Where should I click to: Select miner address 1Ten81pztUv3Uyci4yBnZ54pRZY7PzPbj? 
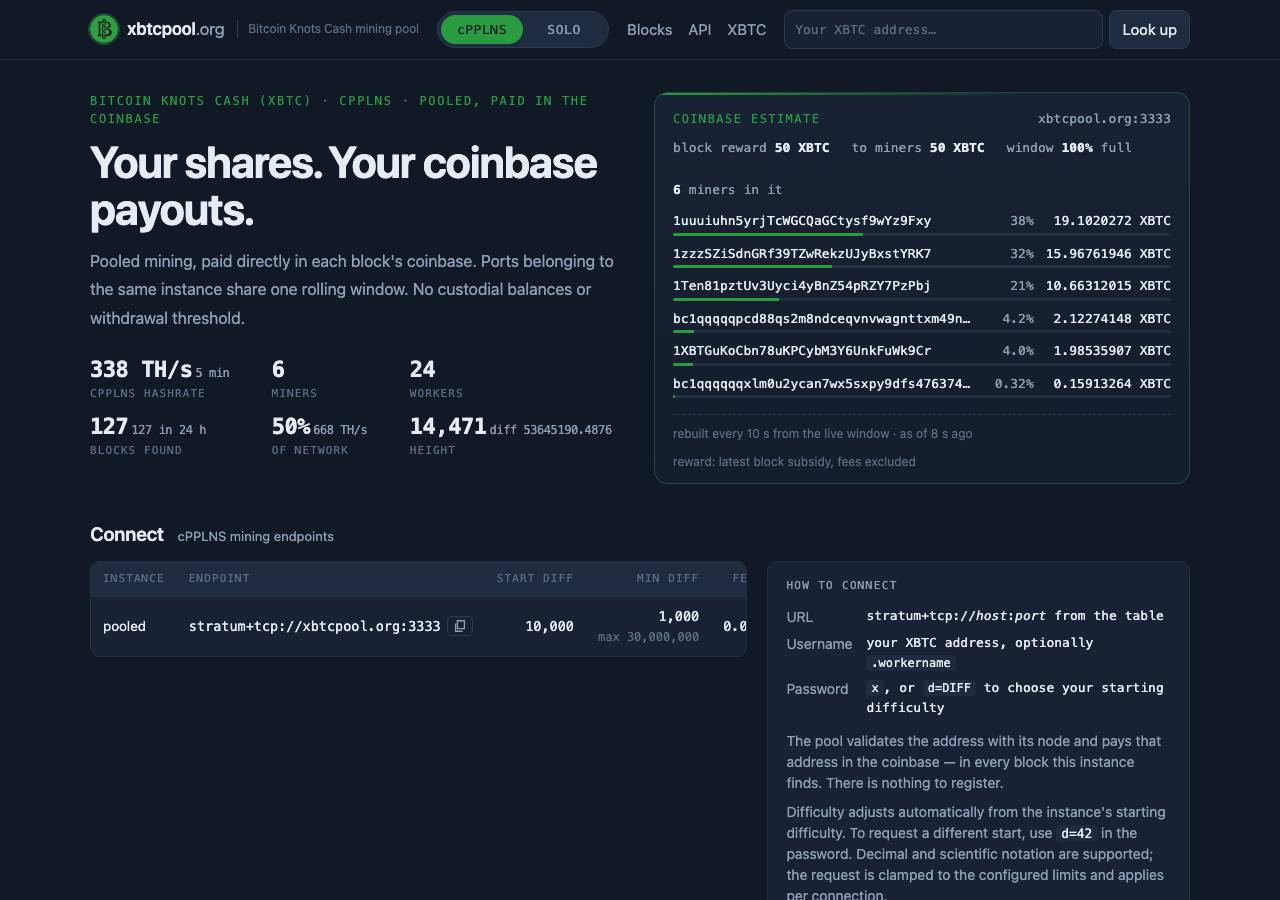802,286
